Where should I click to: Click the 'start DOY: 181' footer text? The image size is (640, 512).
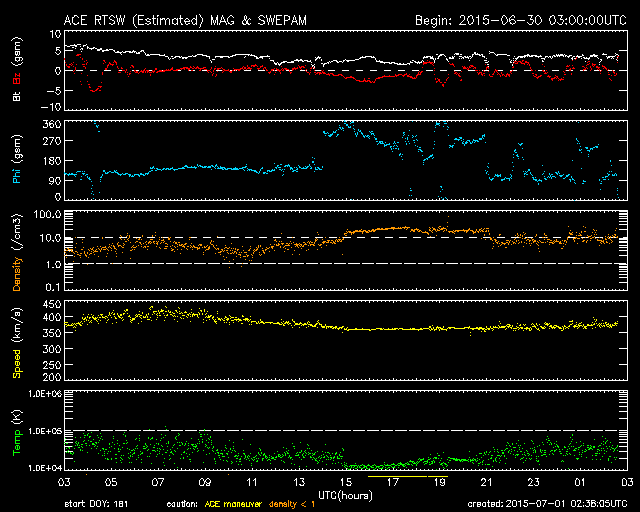[96, 504]
